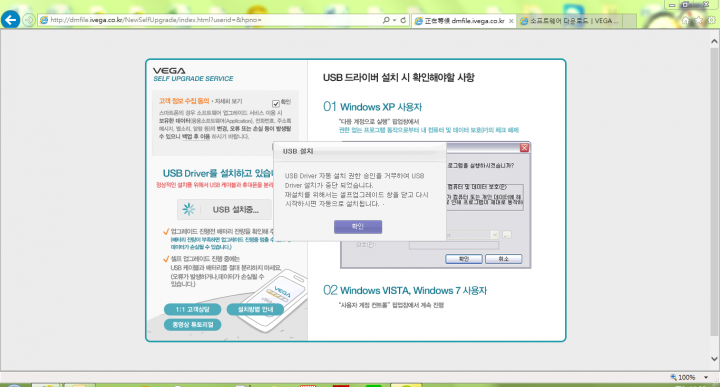Open the address bar search dropdown arrow
Image resolution: width=720 pixels, height=387 pixels.
(394, 20)
